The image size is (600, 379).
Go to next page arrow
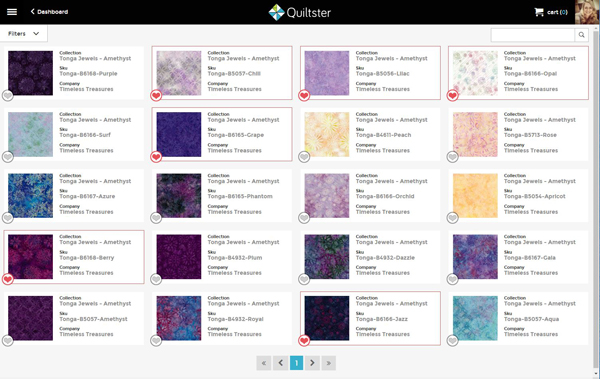(x=312, y=363)
